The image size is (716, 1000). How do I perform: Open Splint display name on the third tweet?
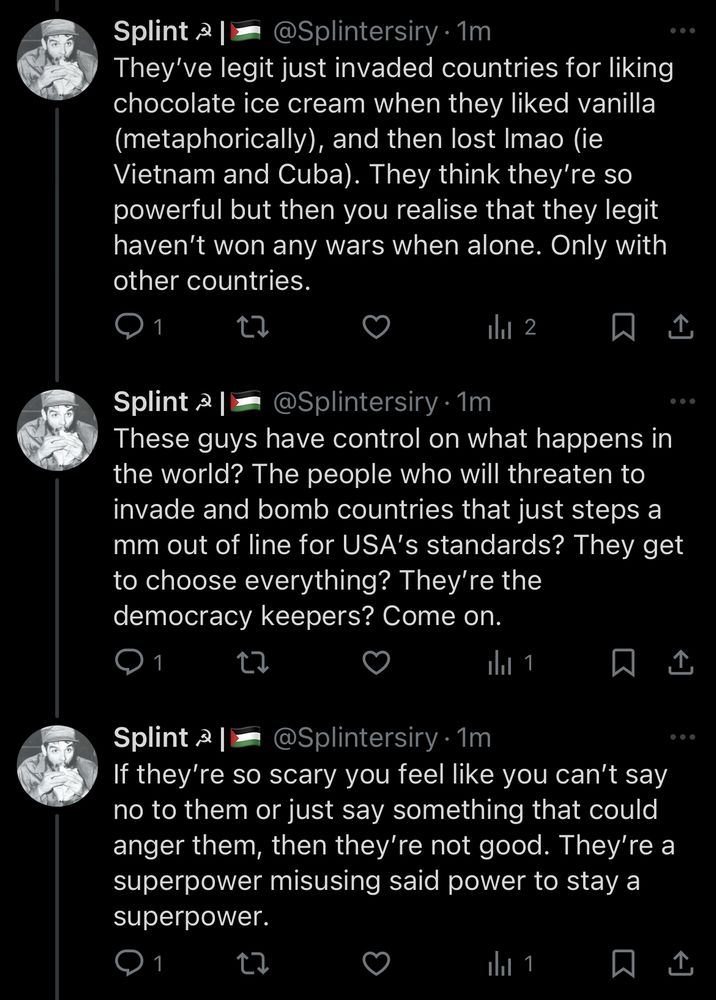150,738
